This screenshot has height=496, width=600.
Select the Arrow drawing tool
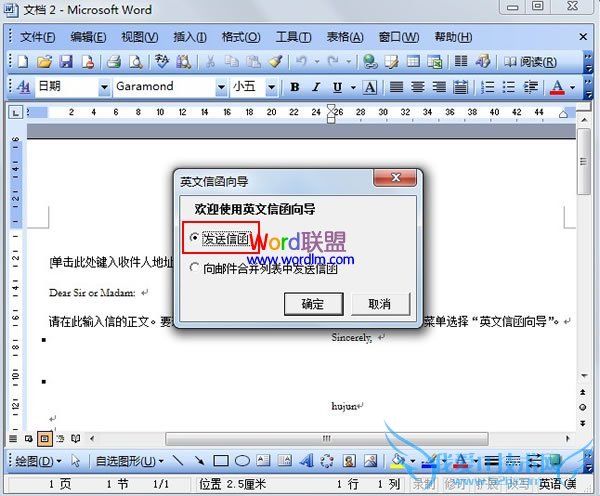(199, 460)
